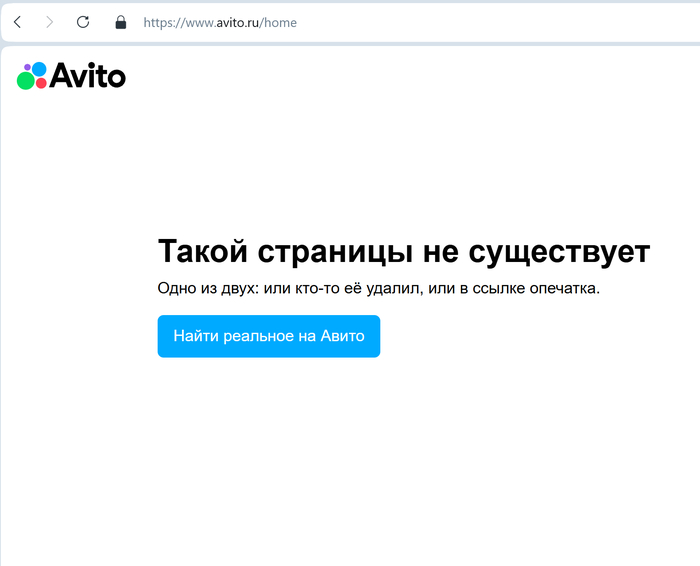Click the Avito colored circles logo

point(32,76)
